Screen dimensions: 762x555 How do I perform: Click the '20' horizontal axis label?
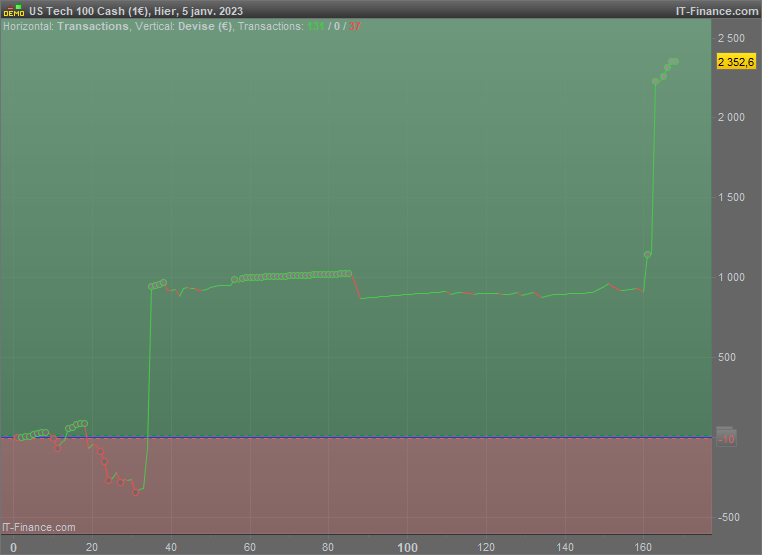[x=92, y=547]
